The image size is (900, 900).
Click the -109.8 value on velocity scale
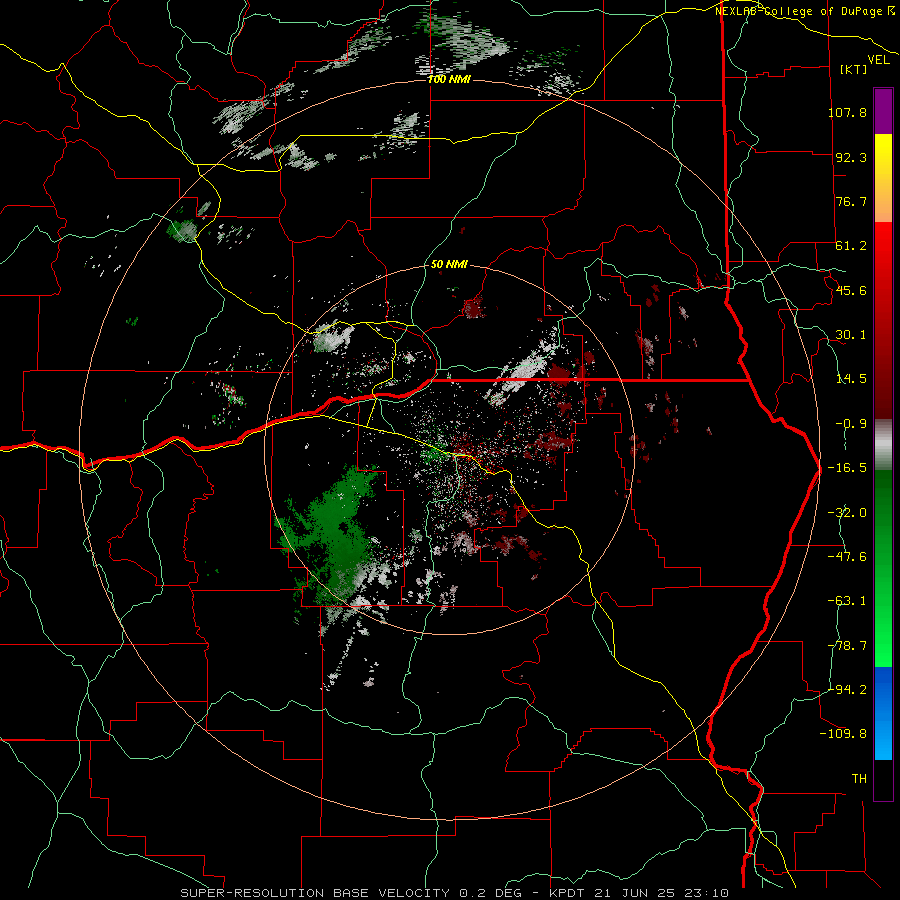[843, 734]
